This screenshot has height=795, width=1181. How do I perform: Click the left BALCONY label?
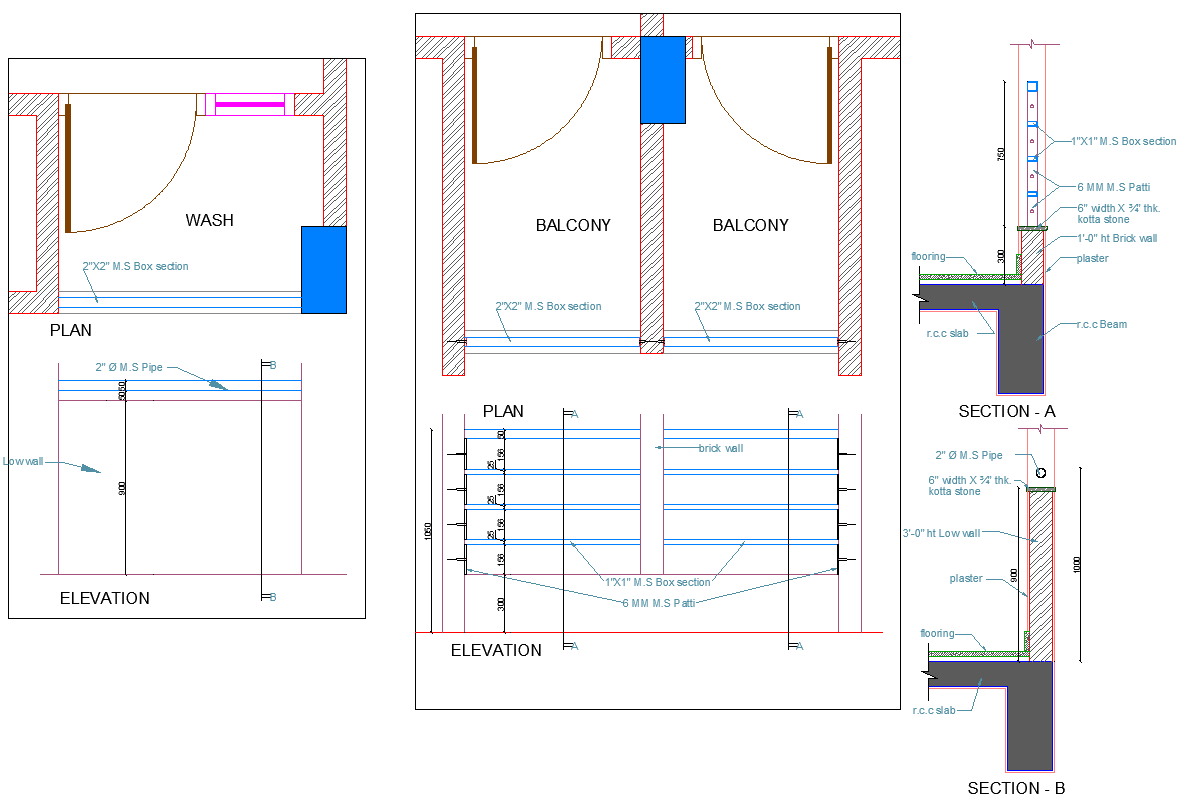(572, 226)
